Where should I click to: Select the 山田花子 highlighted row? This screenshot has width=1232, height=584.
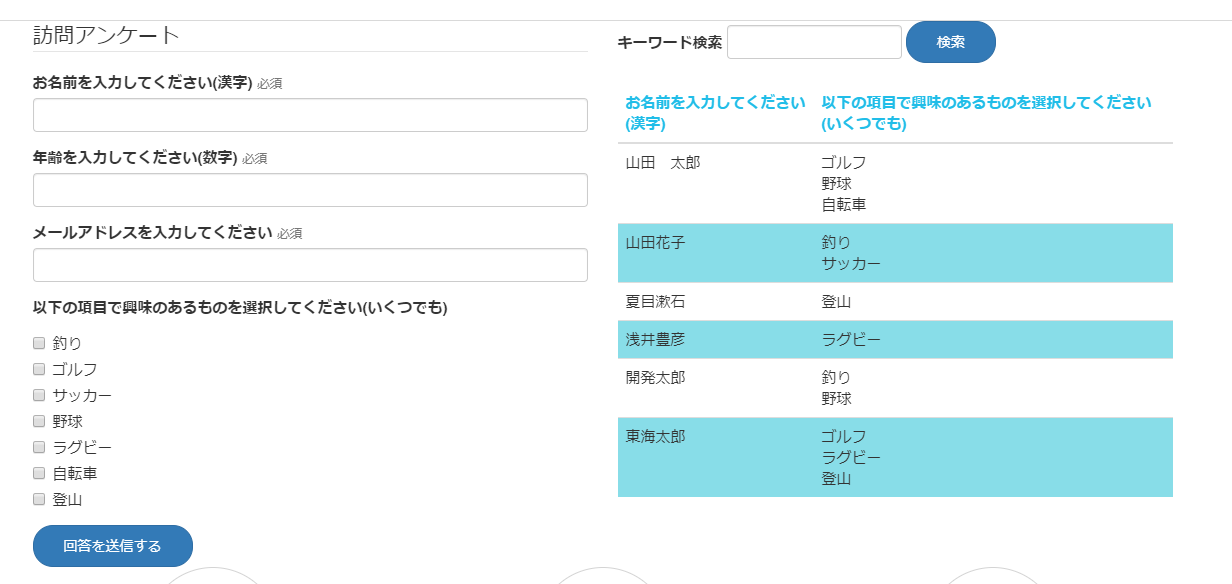(x=895, y=253)
